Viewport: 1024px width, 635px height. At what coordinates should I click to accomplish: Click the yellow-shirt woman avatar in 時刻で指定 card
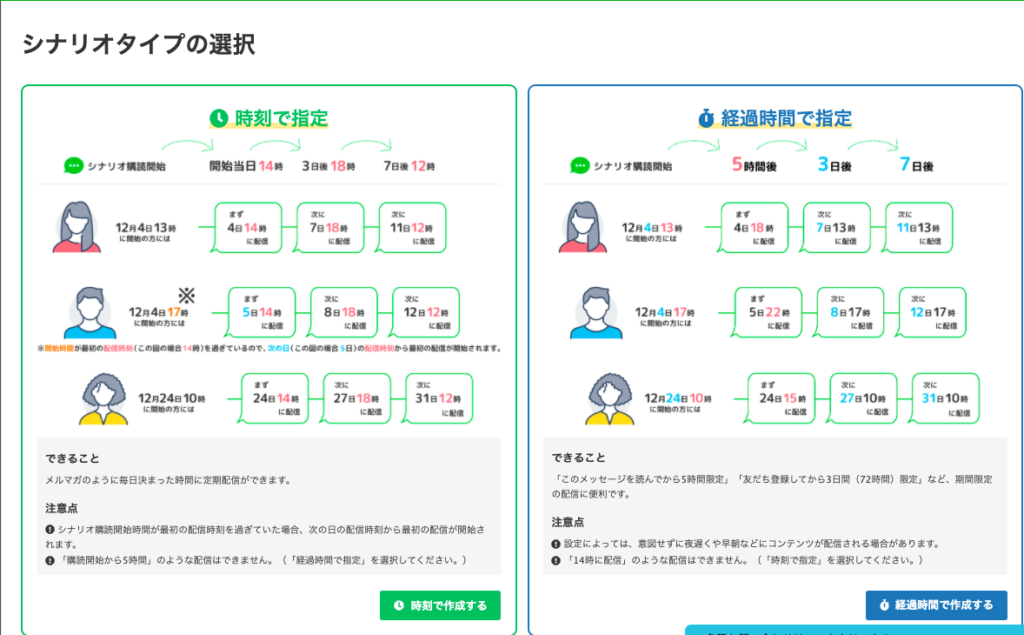coord(104,398)
